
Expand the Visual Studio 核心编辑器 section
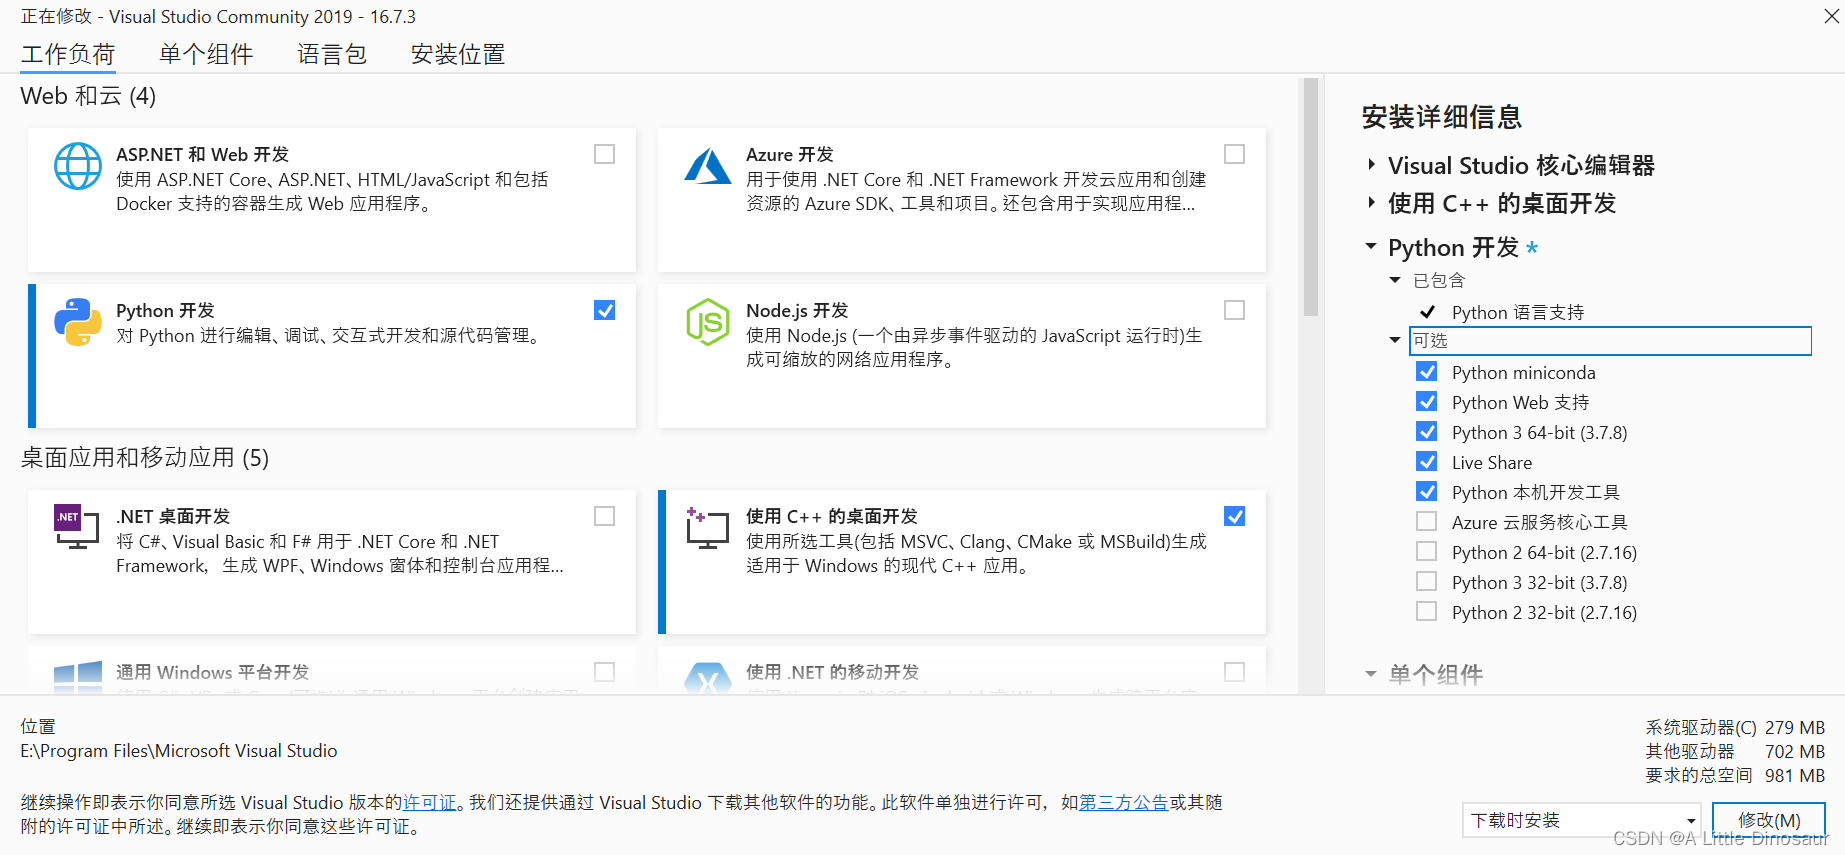[x=1372, y=164]
